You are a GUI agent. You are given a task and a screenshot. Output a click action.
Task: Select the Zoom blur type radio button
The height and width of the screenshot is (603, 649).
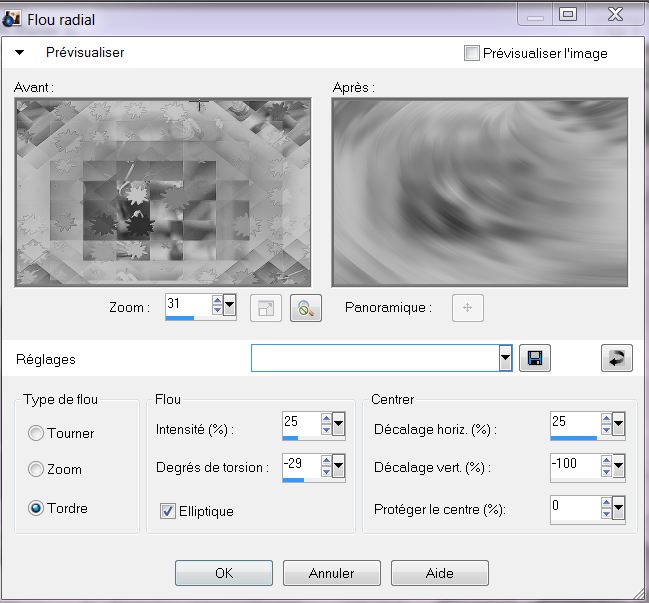(x=36, y=469)
